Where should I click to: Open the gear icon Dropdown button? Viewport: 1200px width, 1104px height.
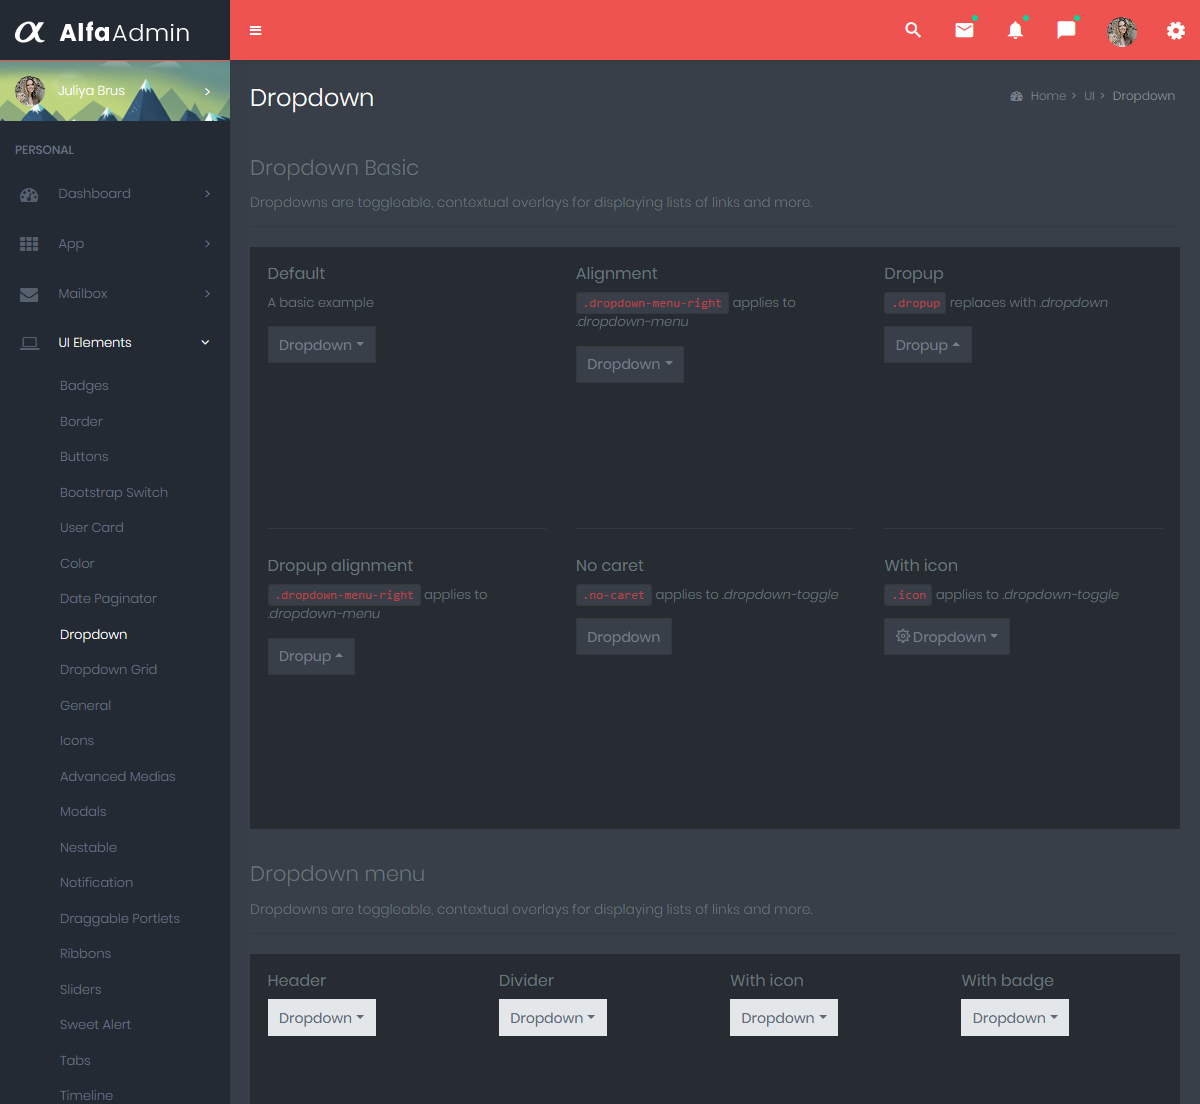click(946, 637)
